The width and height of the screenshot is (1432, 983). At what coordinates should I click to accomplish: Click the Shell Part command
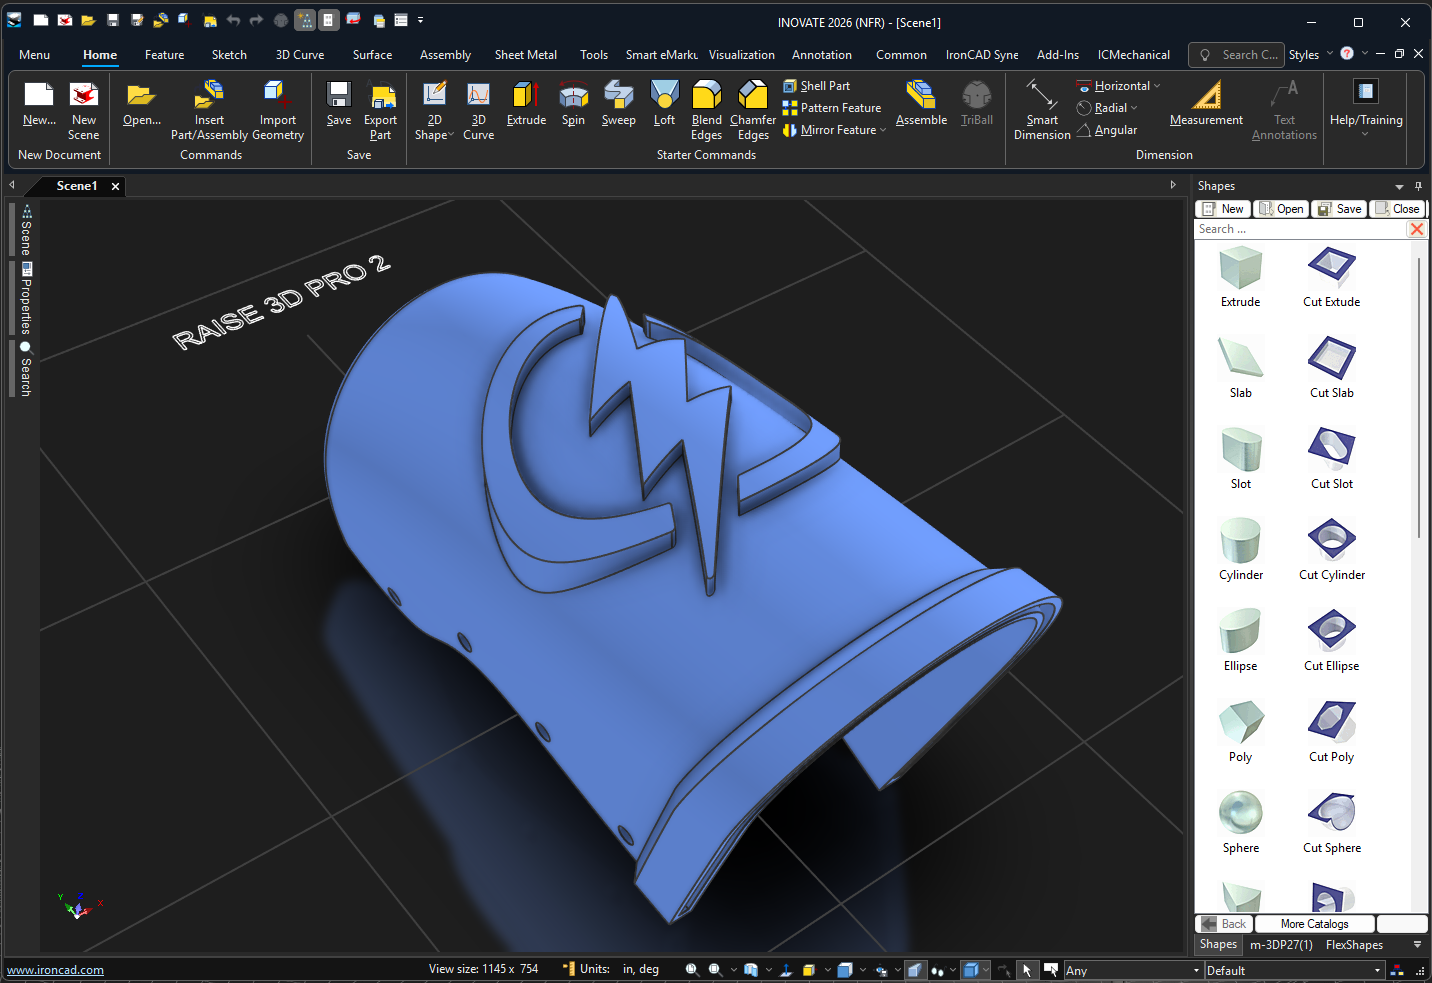816,86
